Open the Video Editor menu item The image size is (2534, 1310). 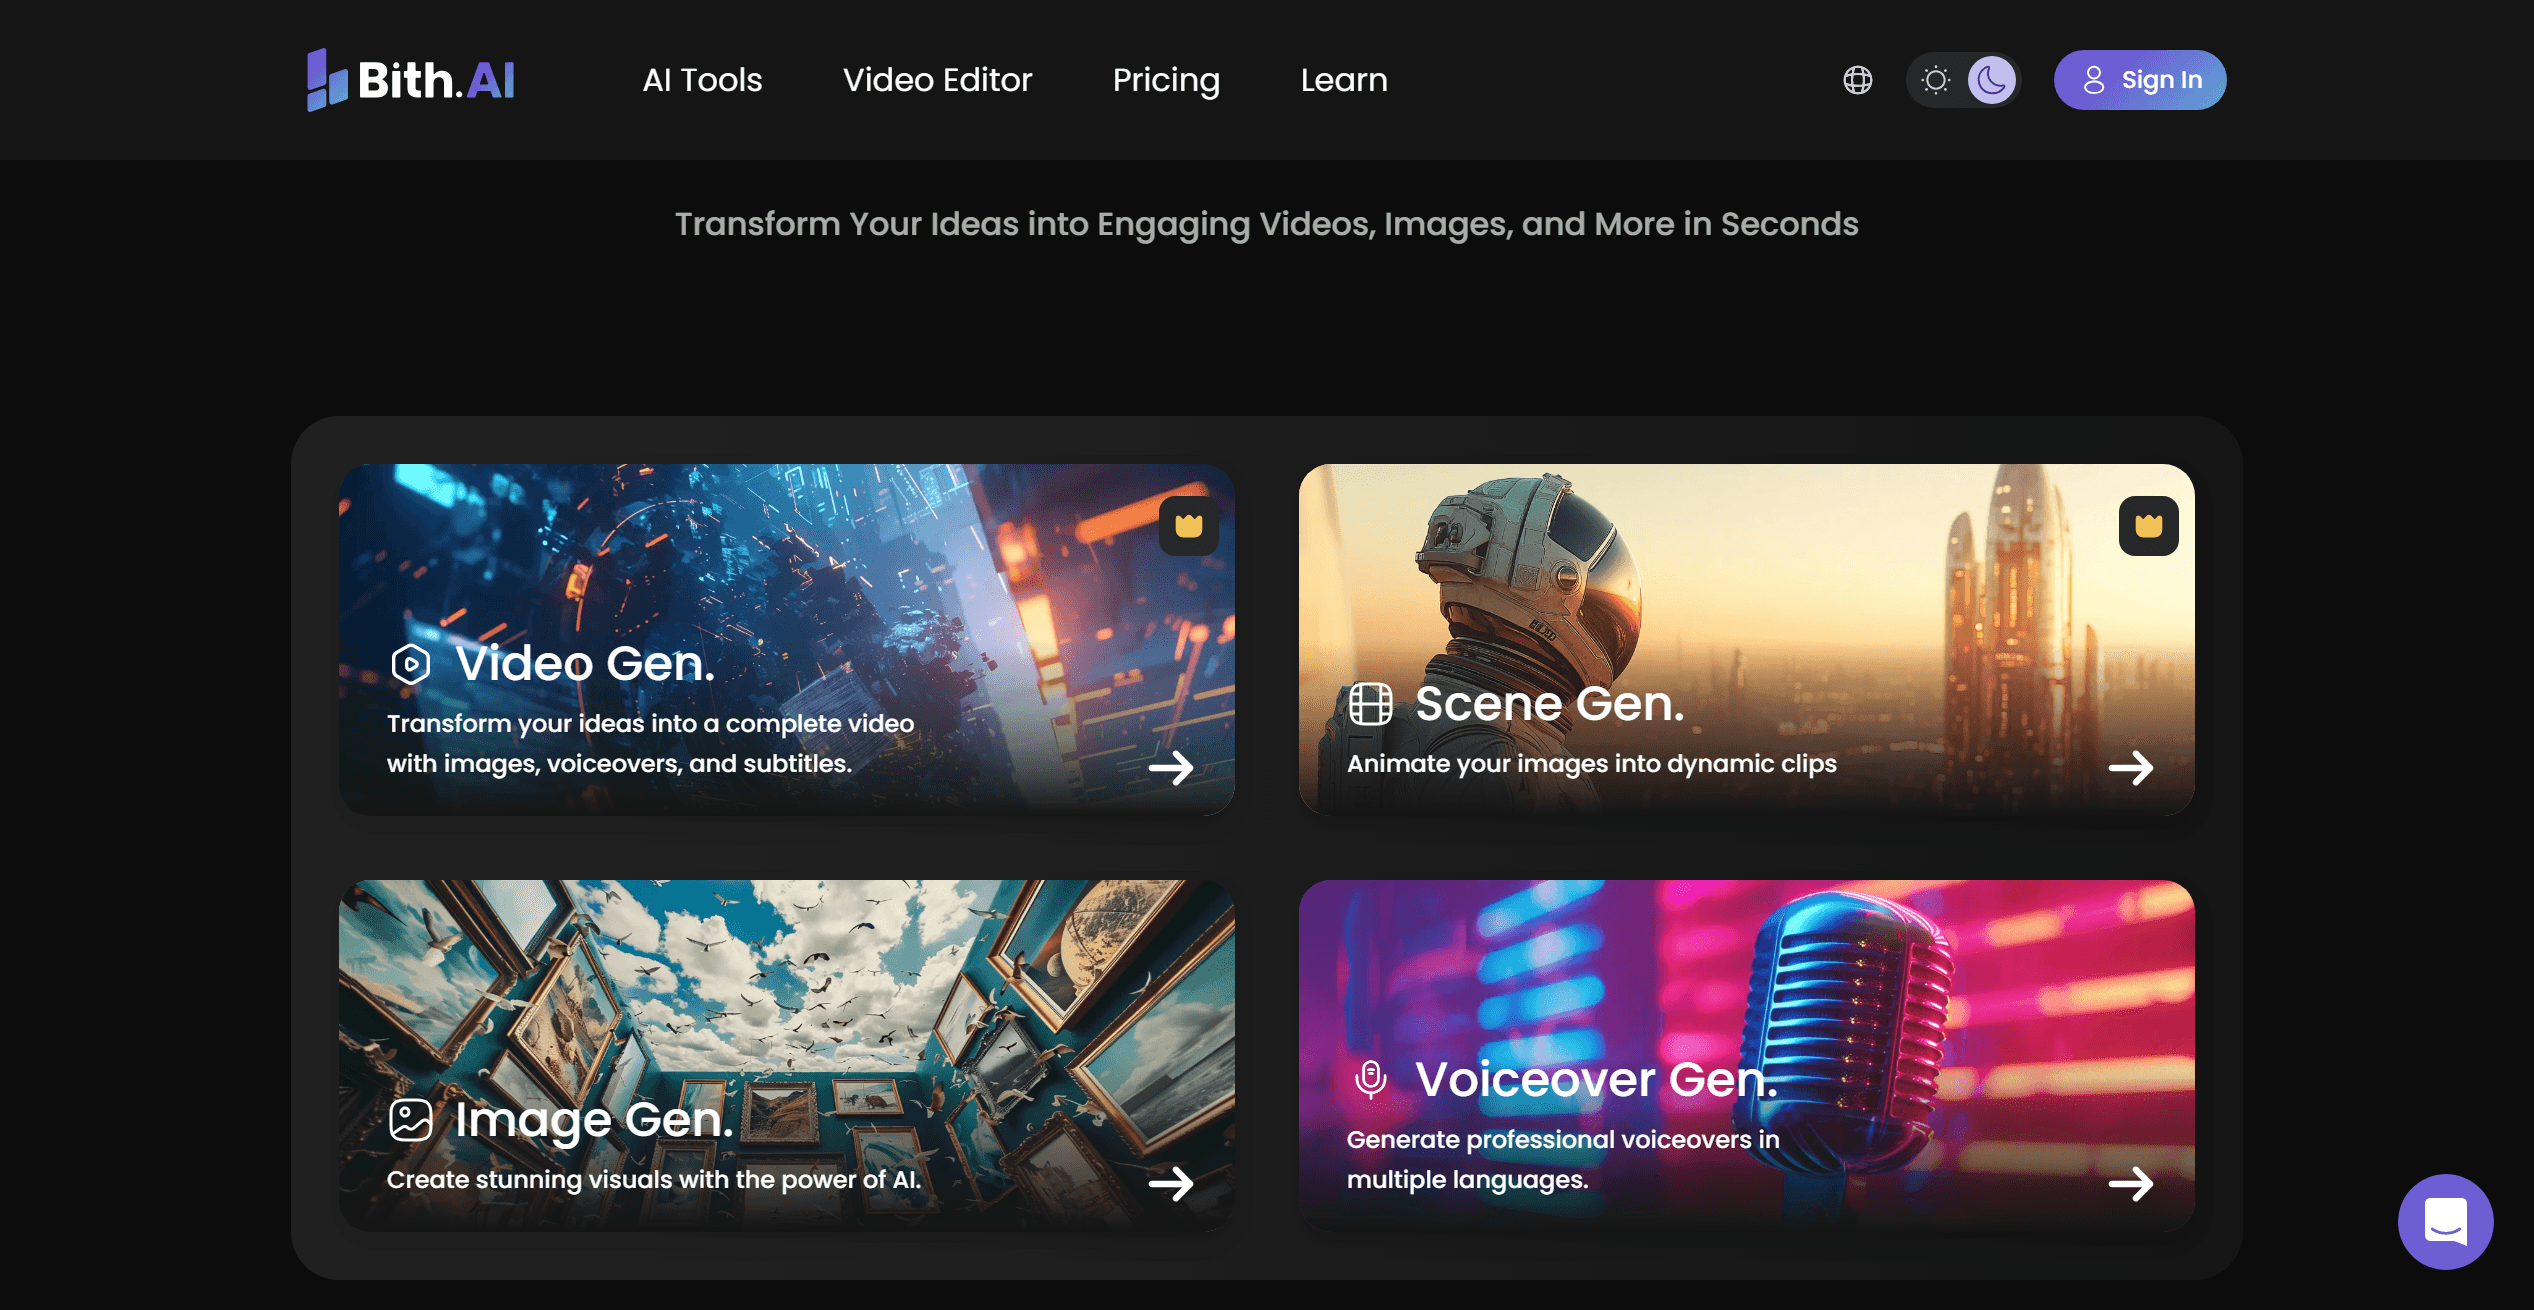click(x=937, y=80)
